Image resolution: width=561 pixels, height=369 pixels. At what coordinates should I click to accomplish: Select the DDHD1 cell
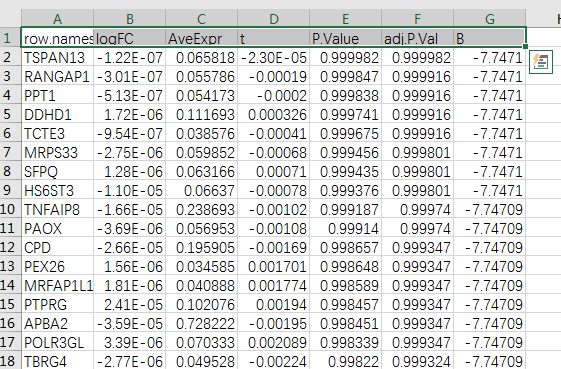pyautogui.click(x=57, y=114)
